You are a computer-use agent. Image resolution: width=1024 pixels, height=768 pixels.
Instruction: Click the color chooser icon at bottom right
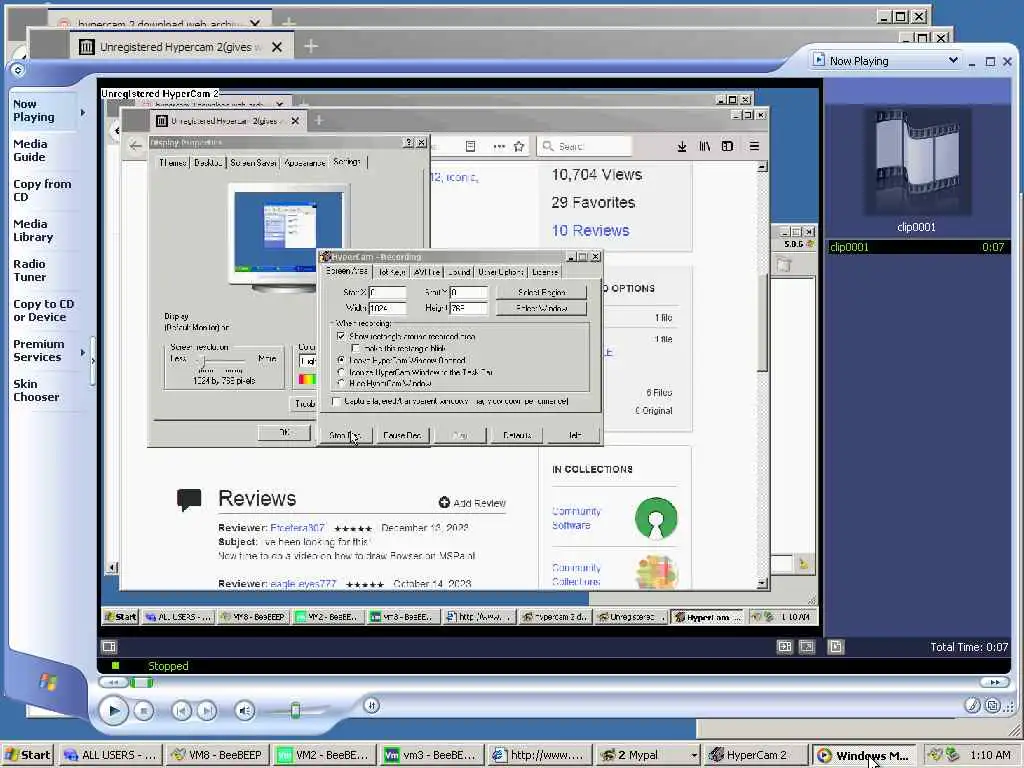[x=972, y=705]
